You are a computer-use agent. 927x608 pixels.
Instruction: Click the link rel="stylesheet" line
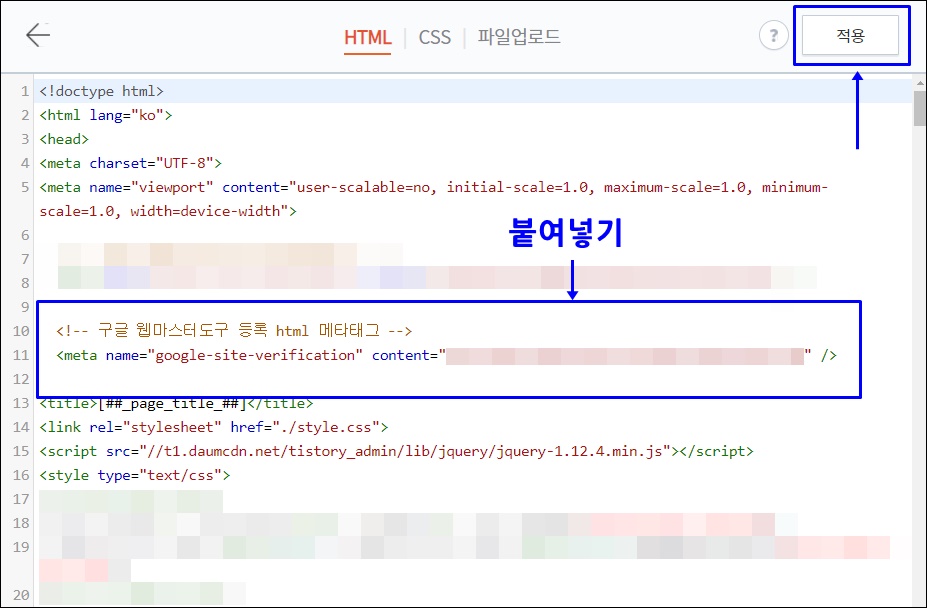coord(214,427)
